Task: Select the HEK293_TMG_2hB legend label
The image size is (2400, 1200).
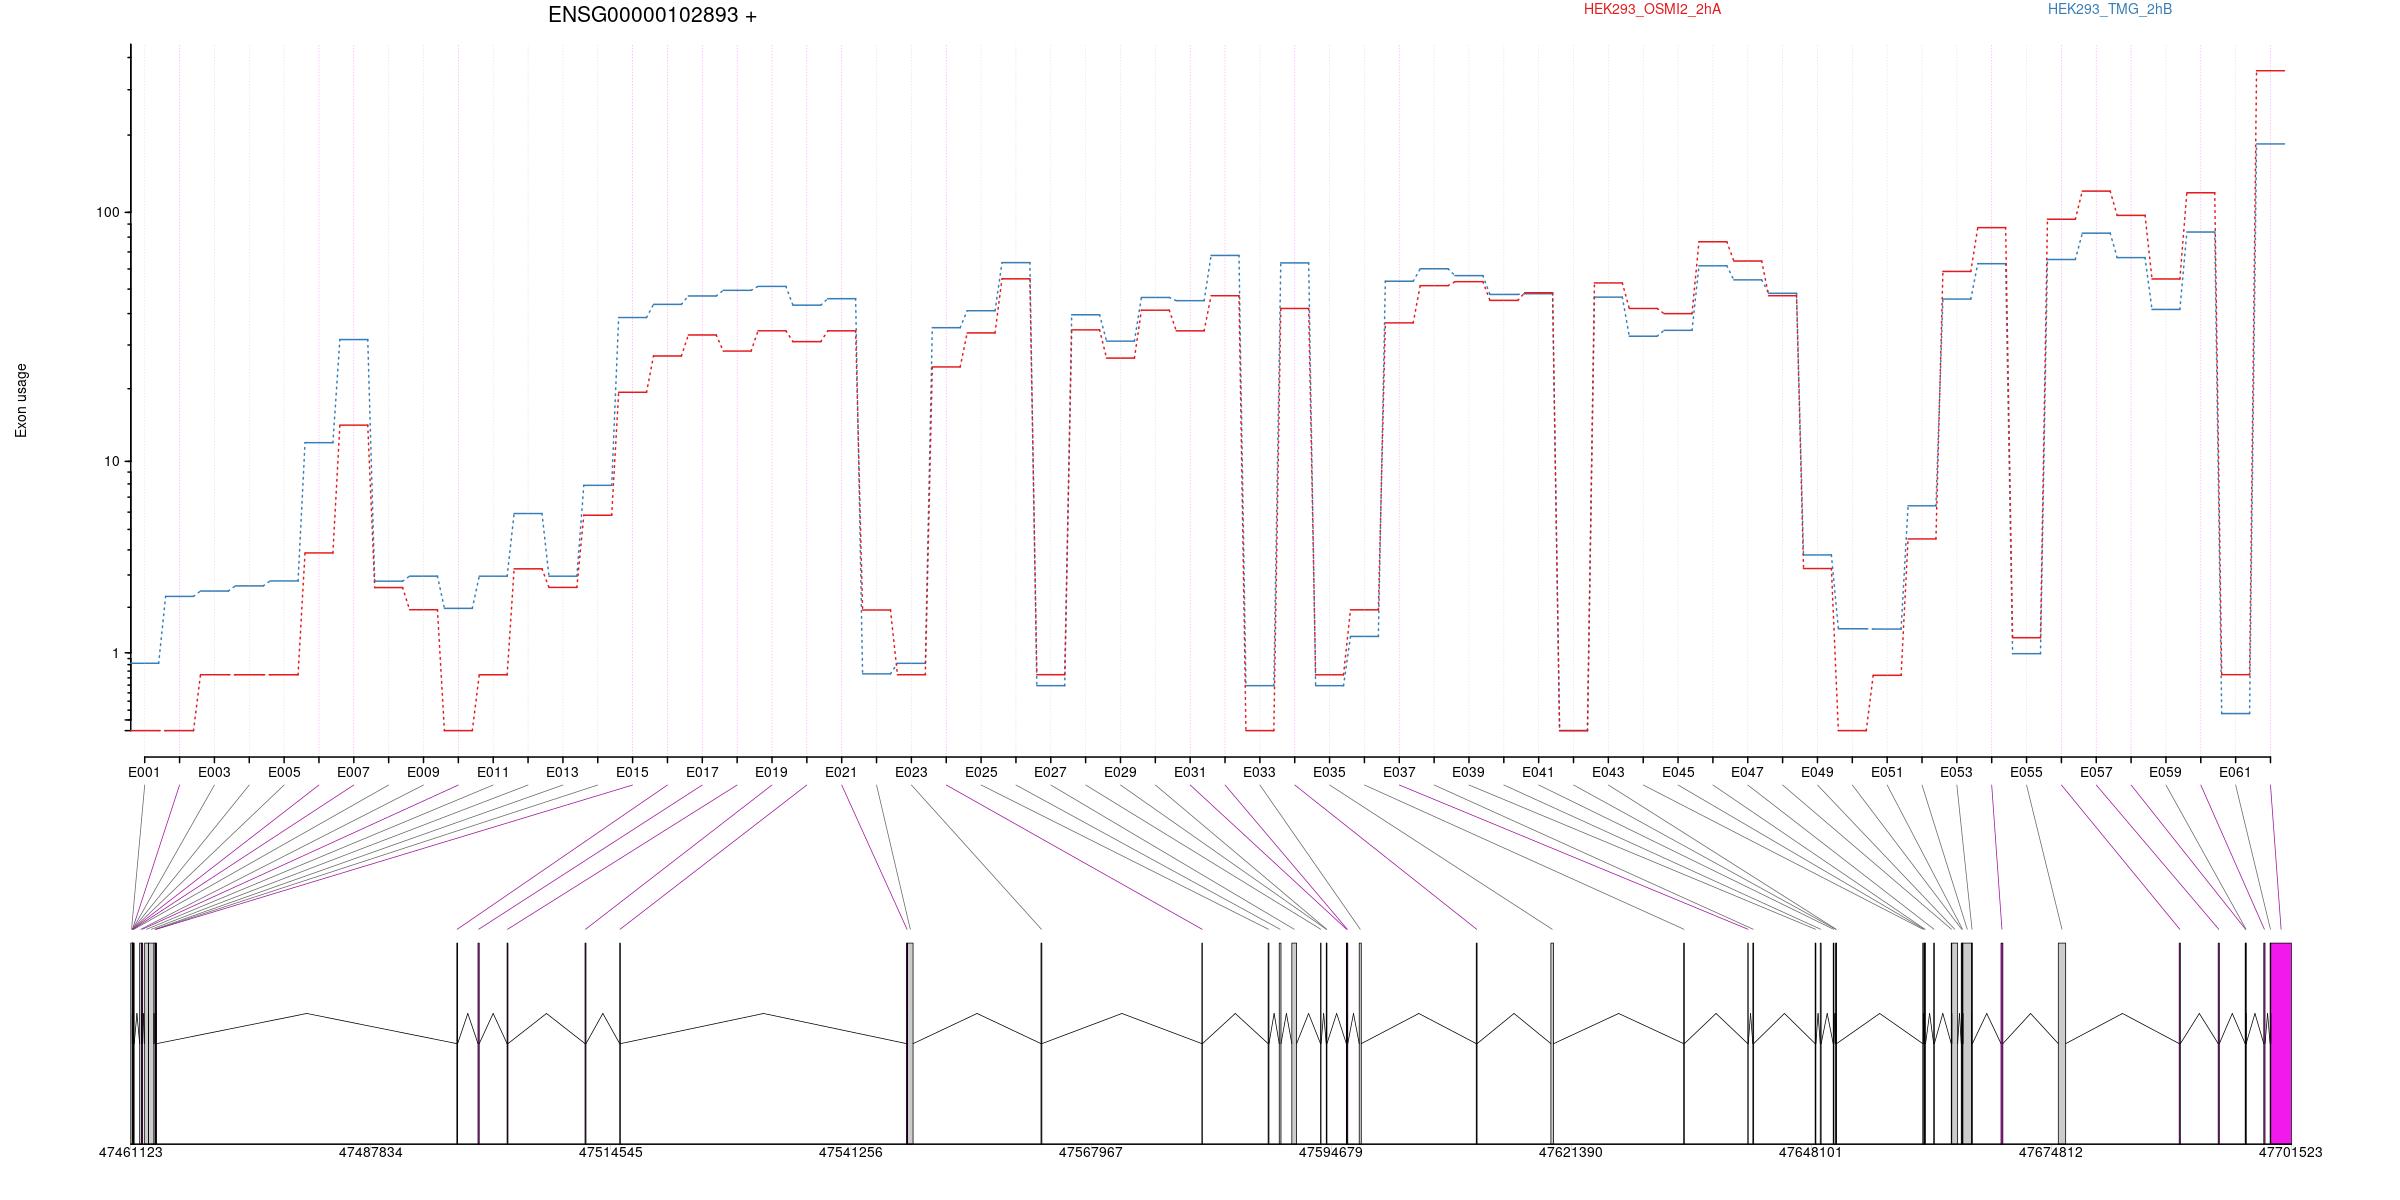Action: coord(2110,9)
